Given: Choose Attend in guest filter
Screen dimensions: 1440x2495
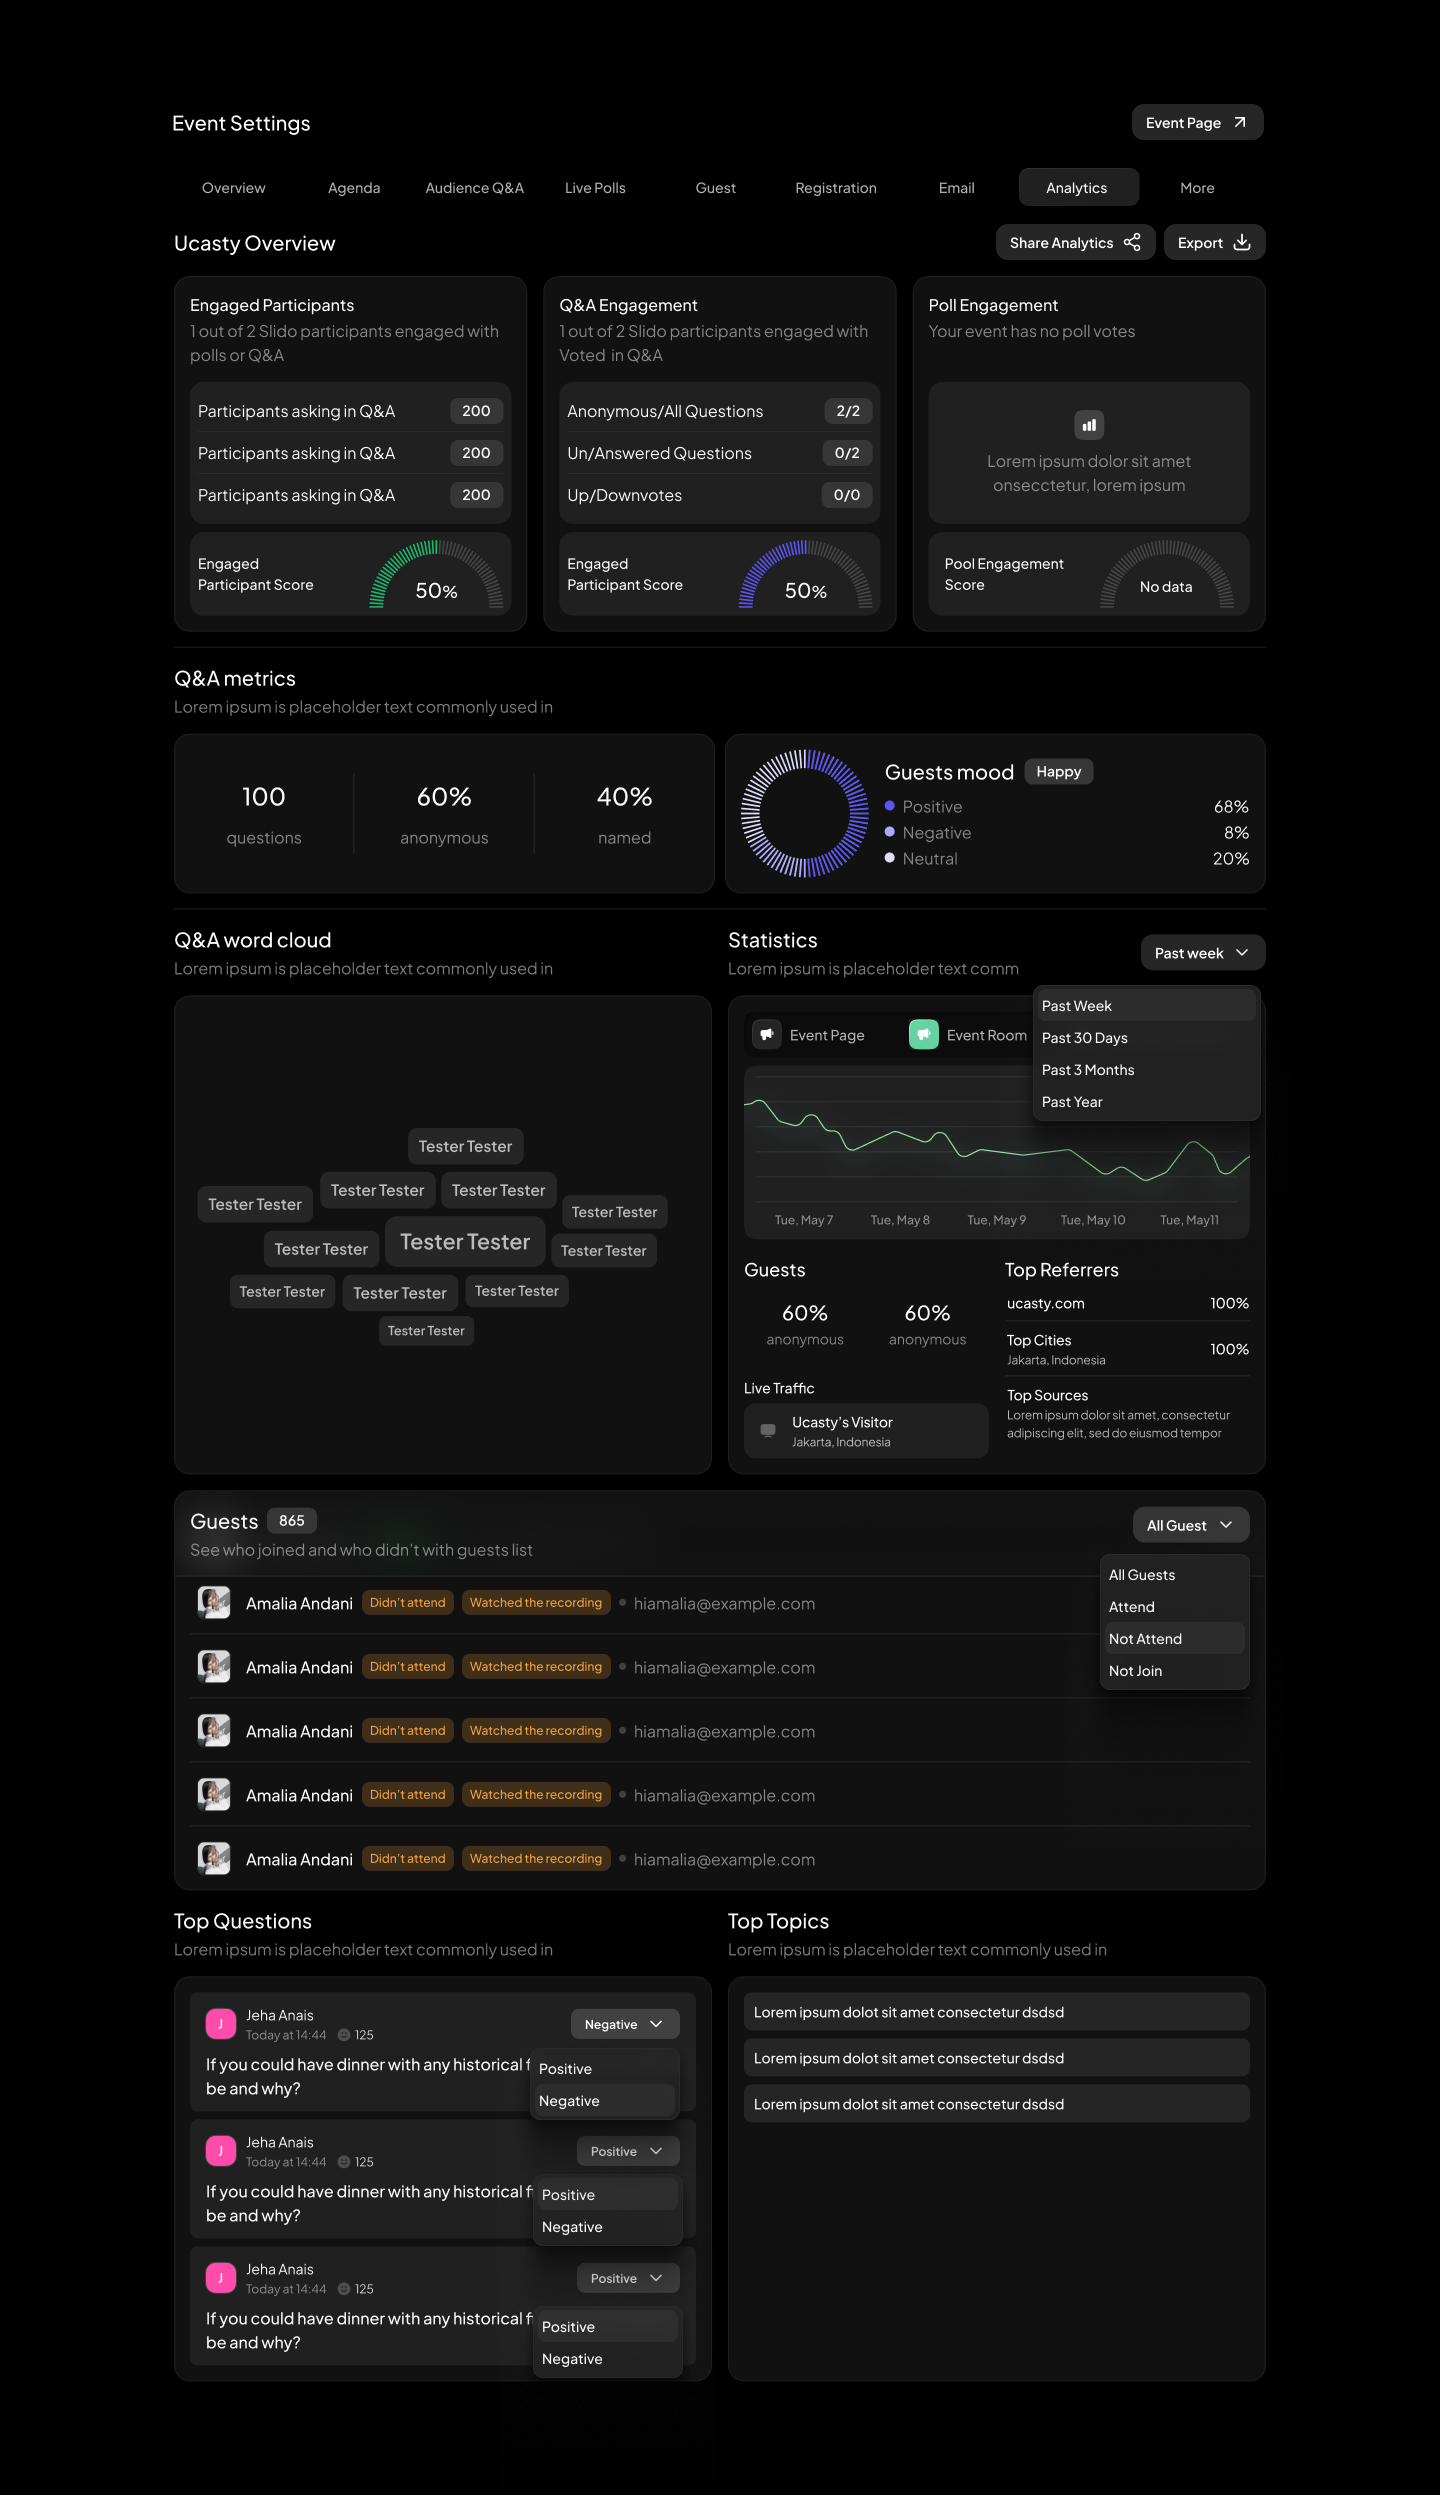Looking at the screenshot, I should tap(1174, 1606).
